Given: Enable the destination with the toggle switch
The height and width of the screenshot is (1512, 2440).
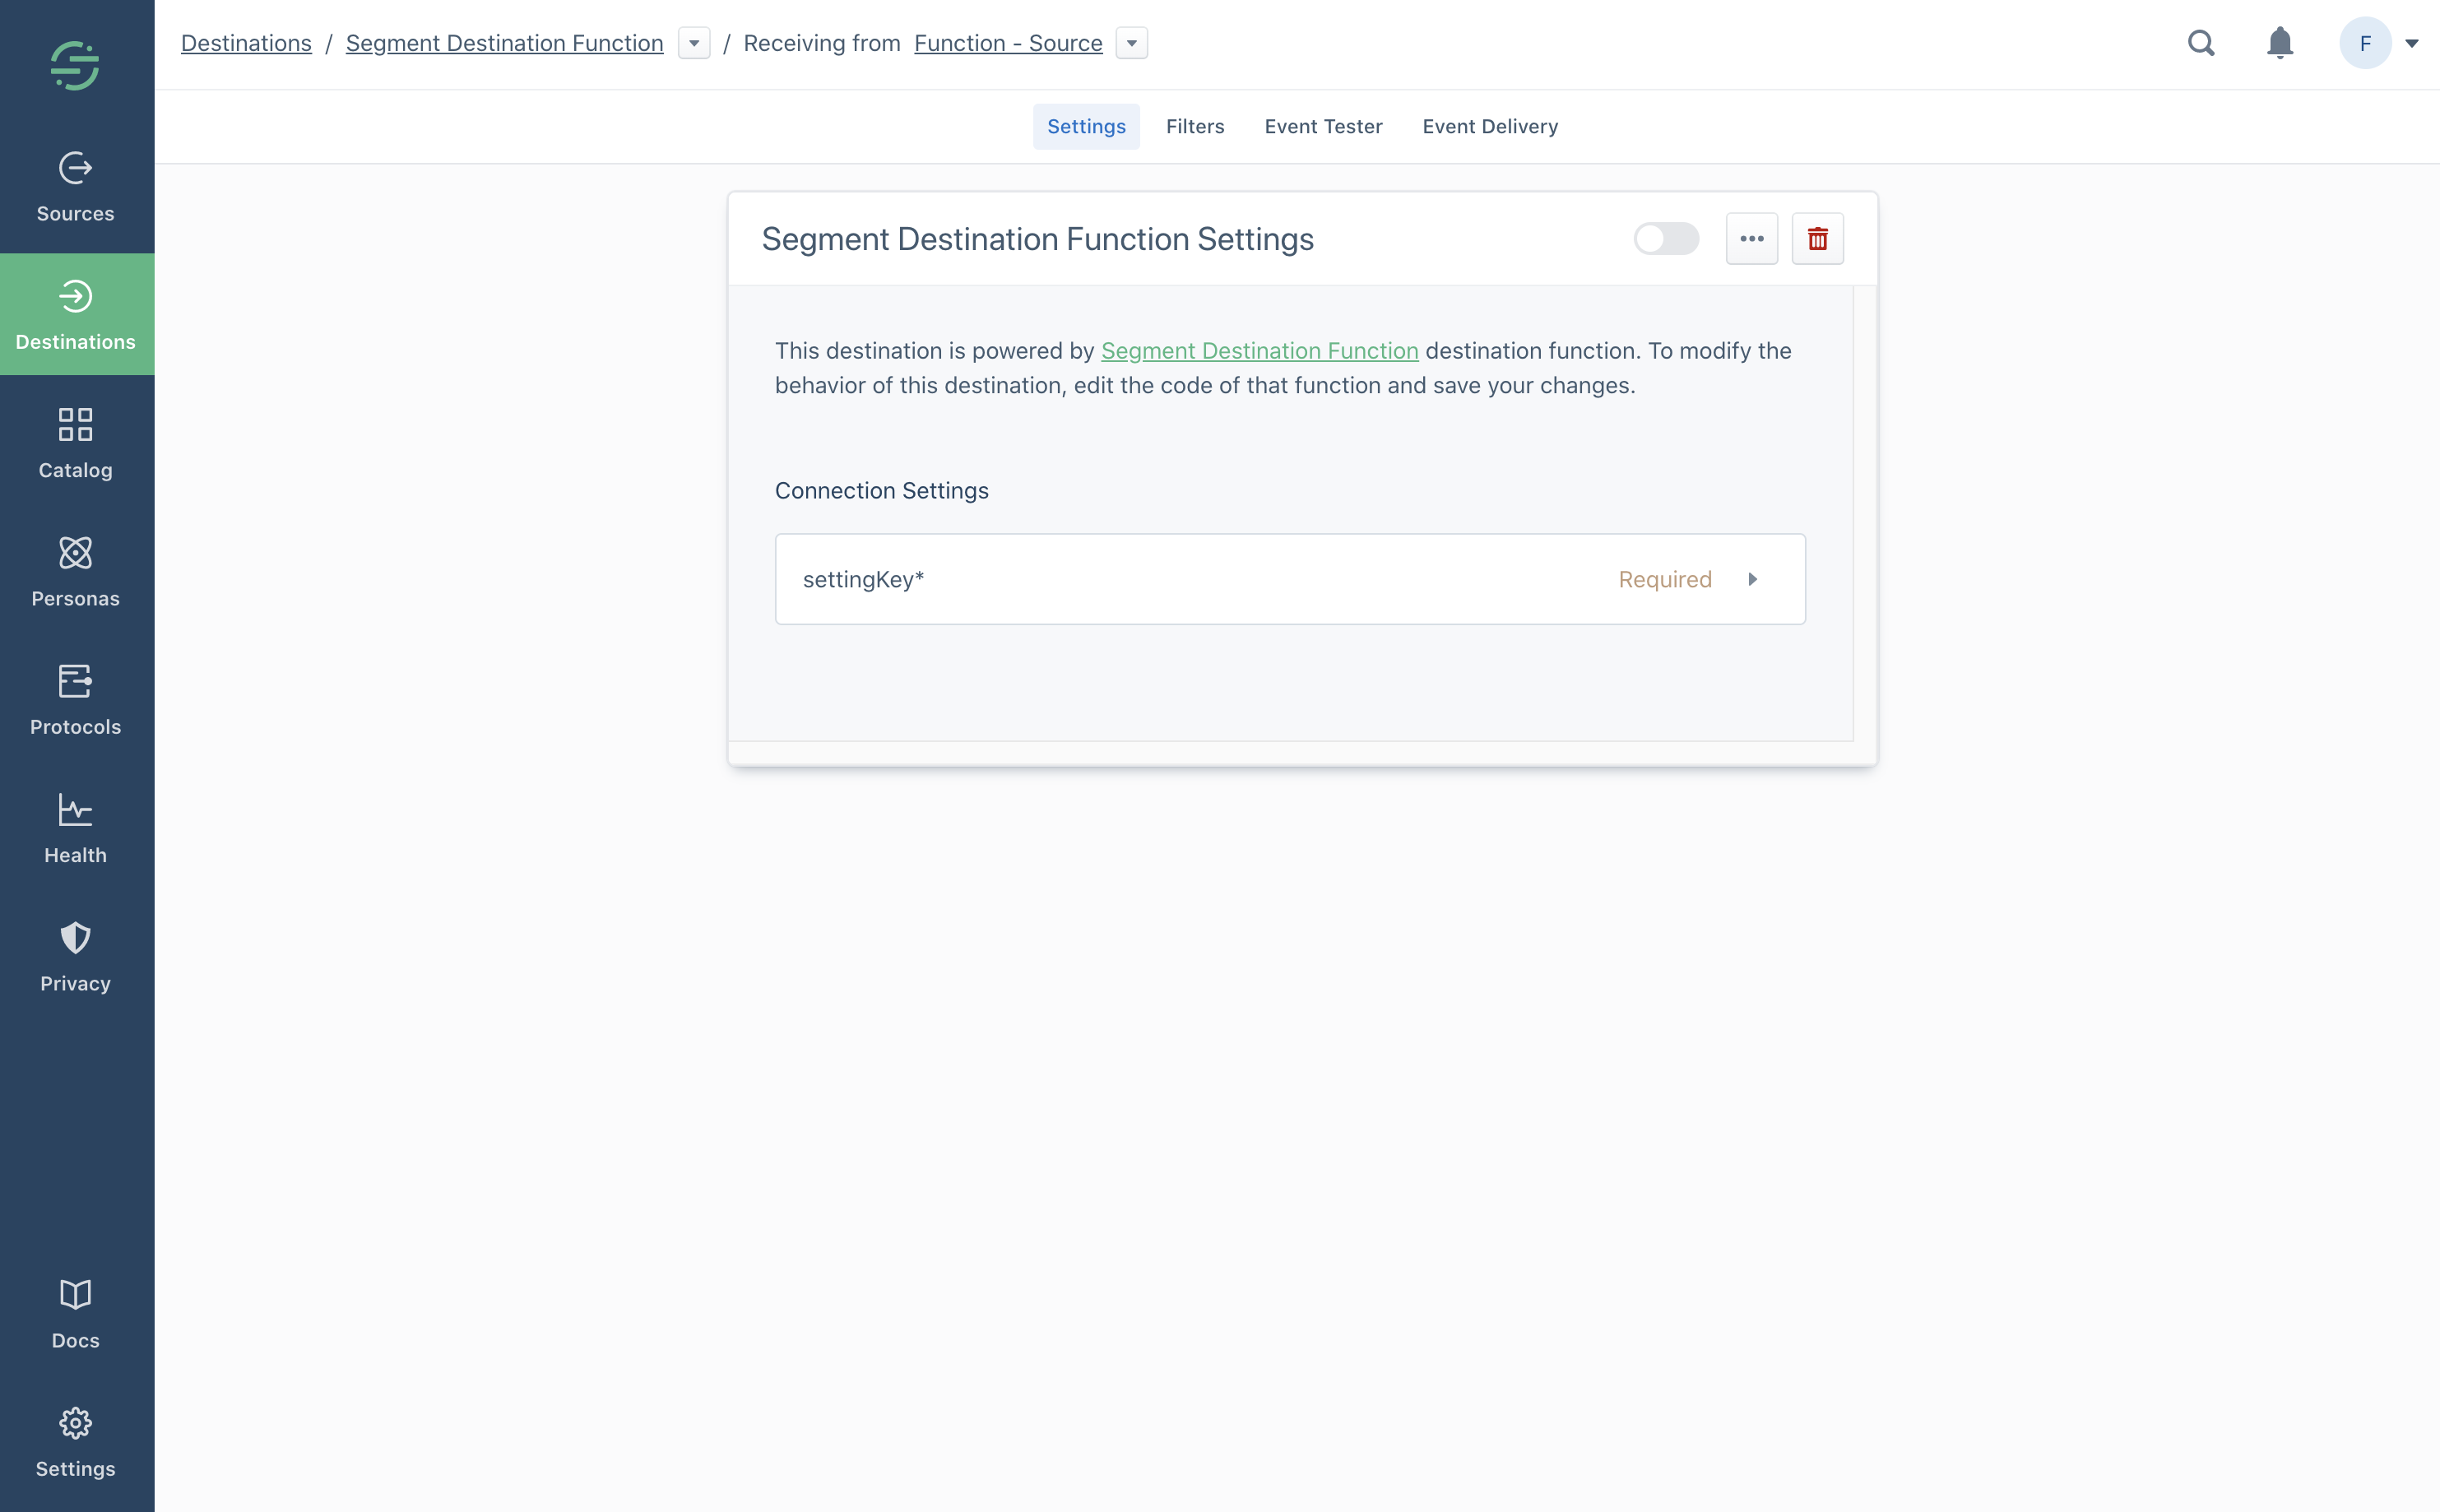Looking at the screenshot, I should (1665, 238).
